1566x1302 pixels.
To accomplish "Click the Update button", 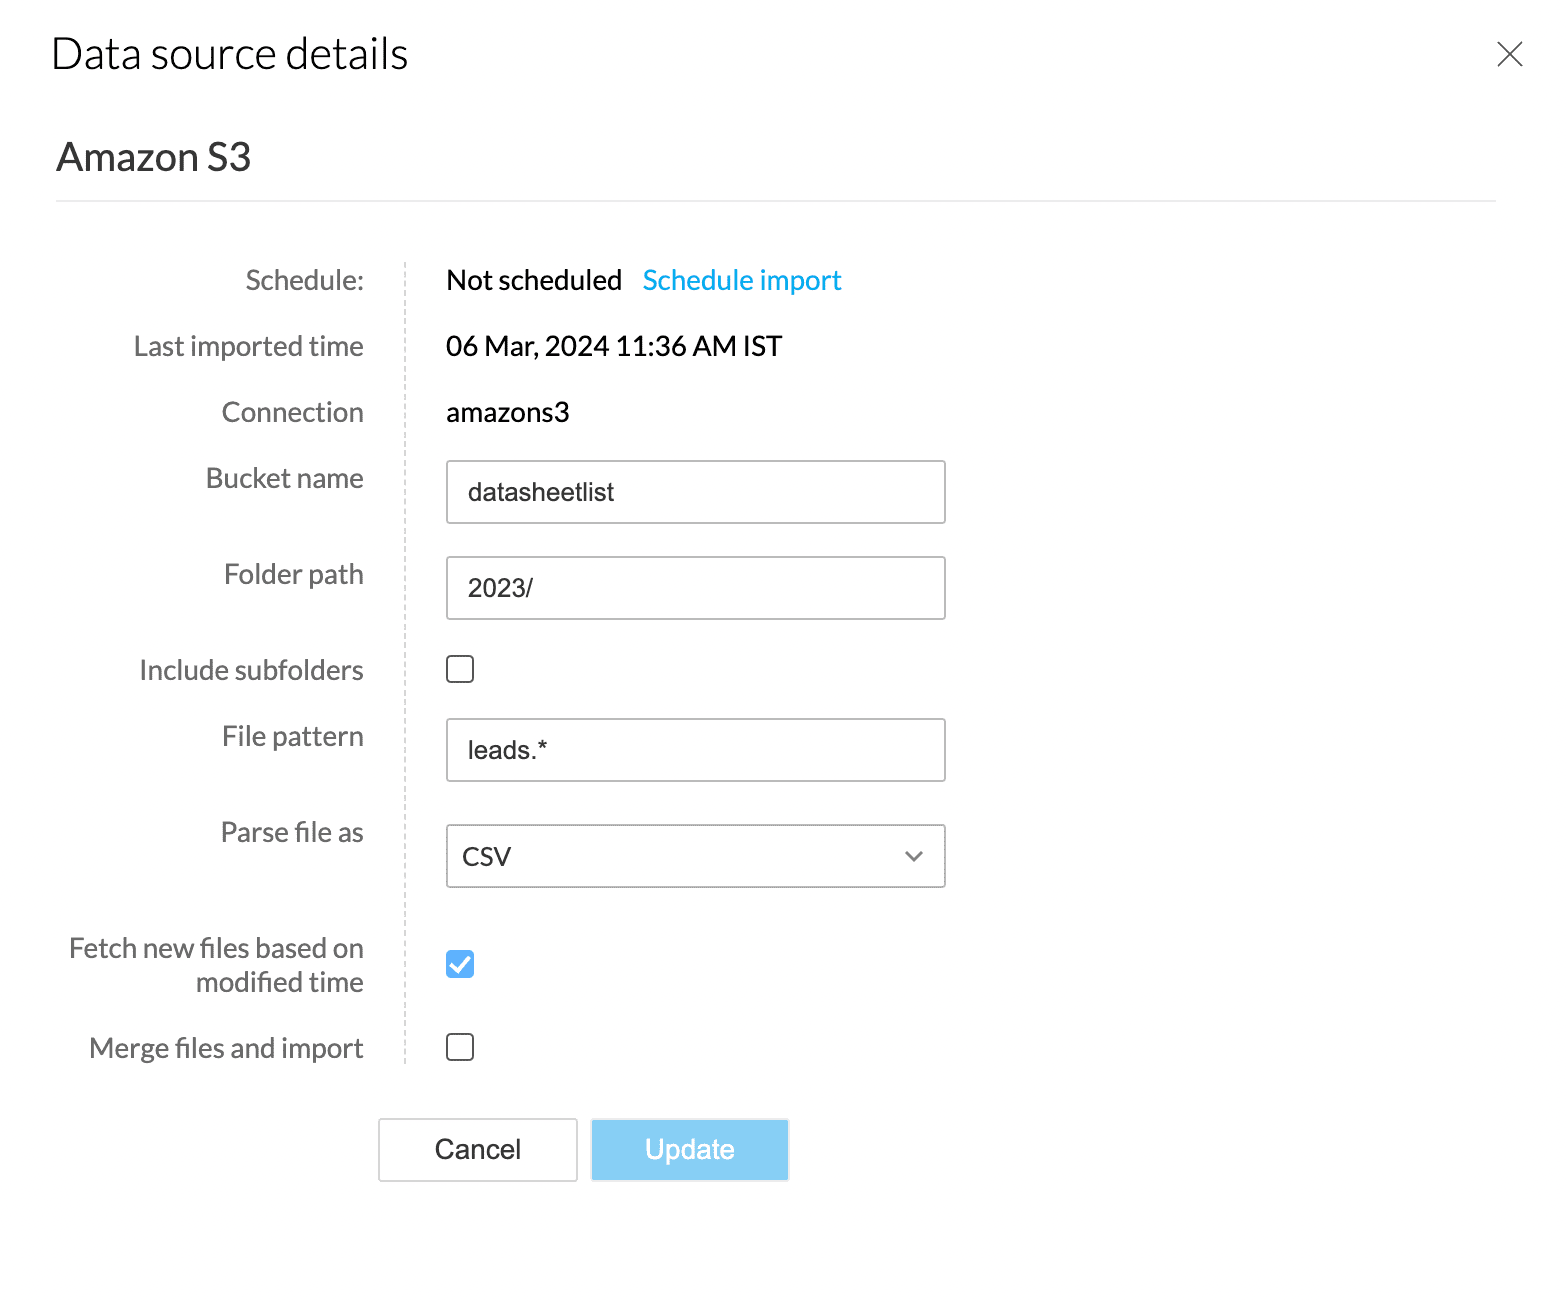I will [x=689, y=1150].
